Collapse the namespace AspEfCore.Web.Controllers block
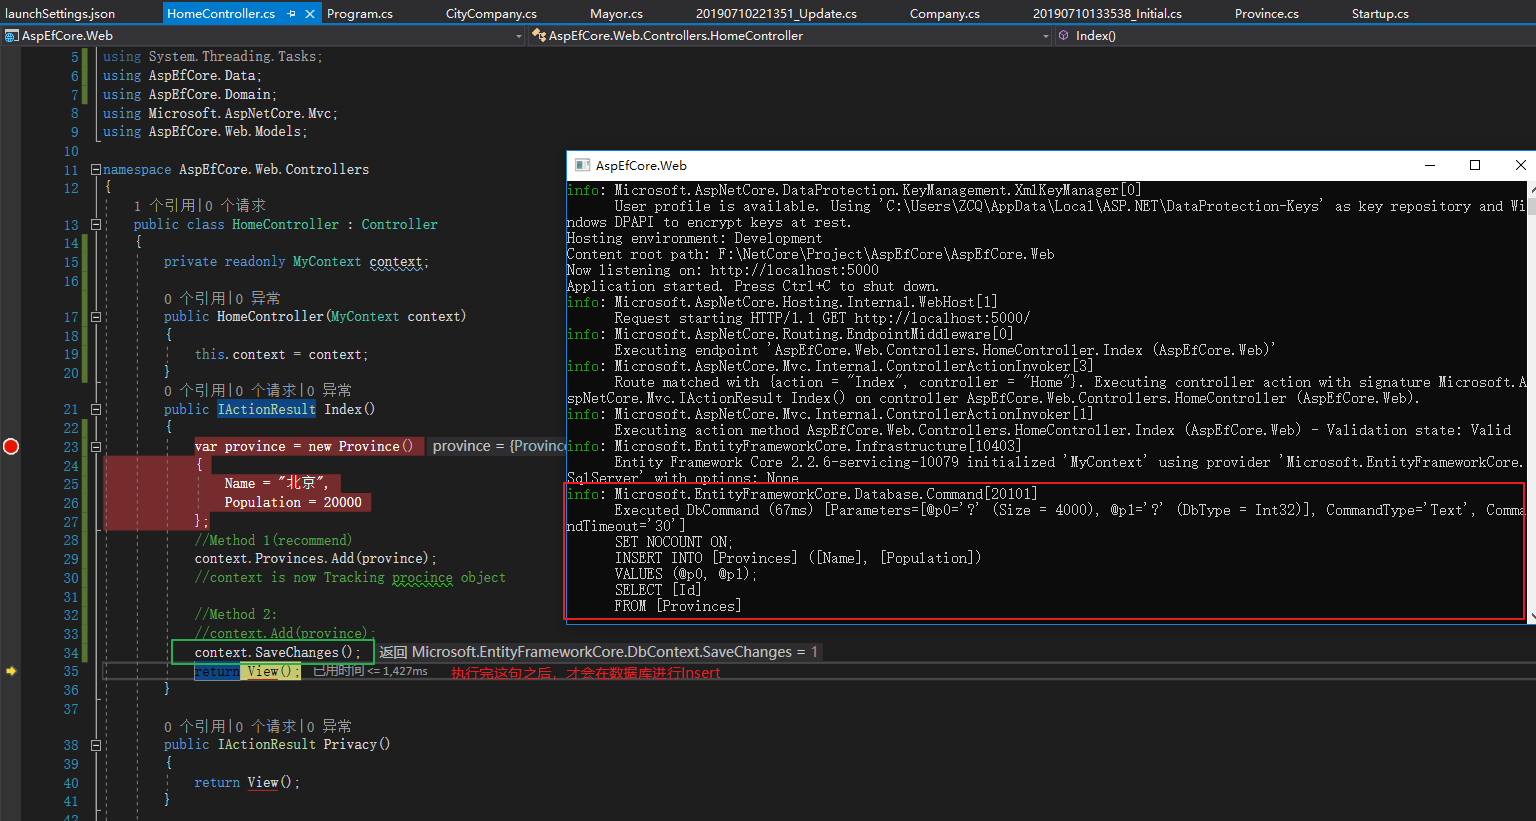The image size is (1536, 821). [x=96, y=169]
